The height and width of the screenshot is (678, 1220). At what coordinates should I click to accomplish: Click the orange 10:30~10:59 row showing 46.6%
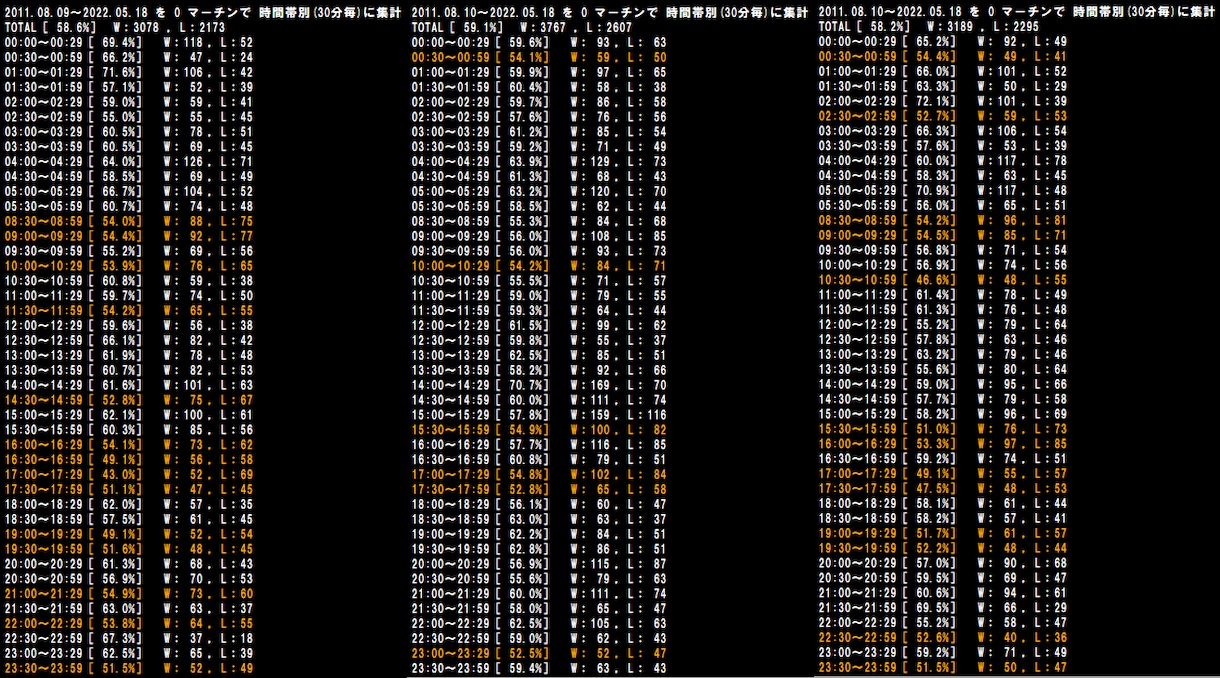pyautogui.click(x=943, y=281)
